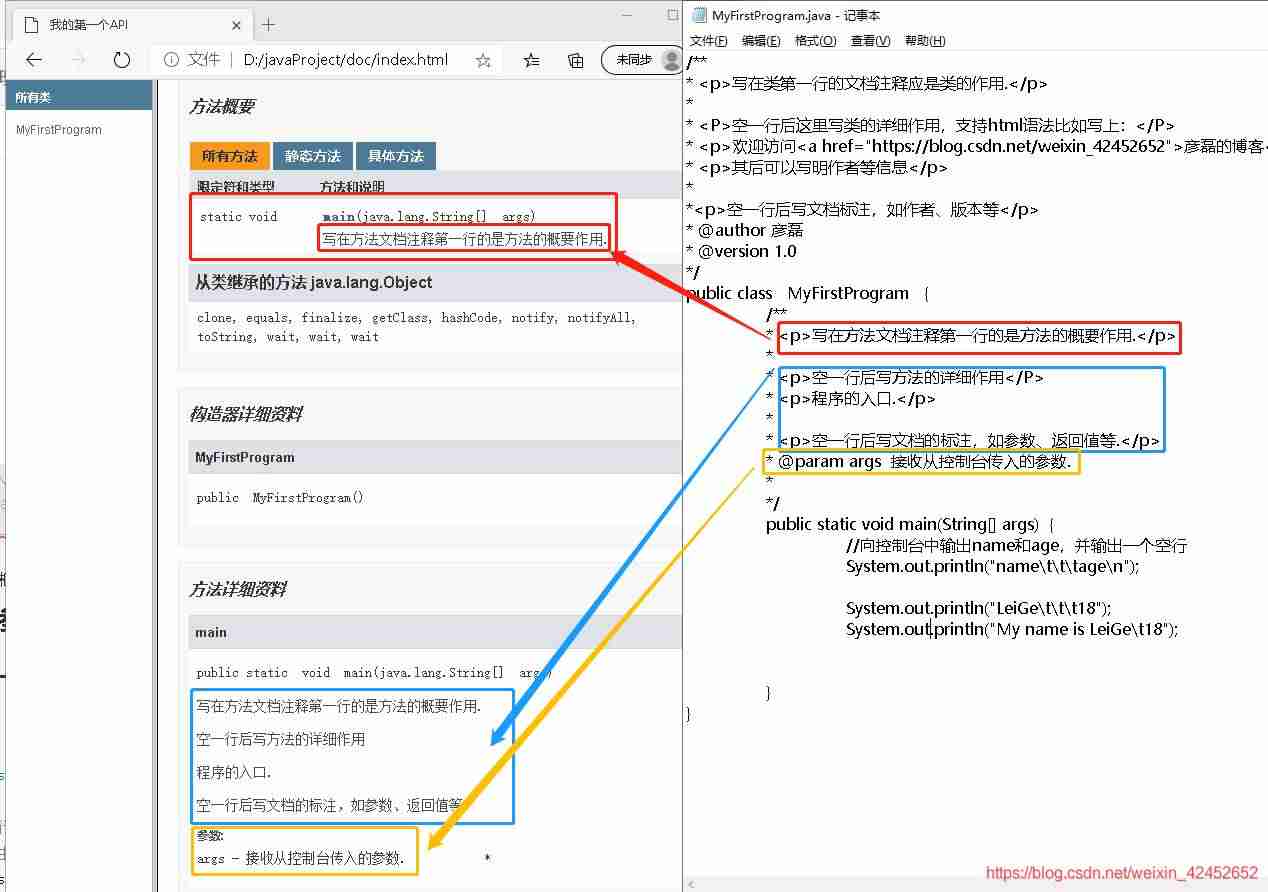Click the 欢迎访问 href line in Notepad
The height and width of the screenshot is (892, 1268).
(x=977, y=147)
